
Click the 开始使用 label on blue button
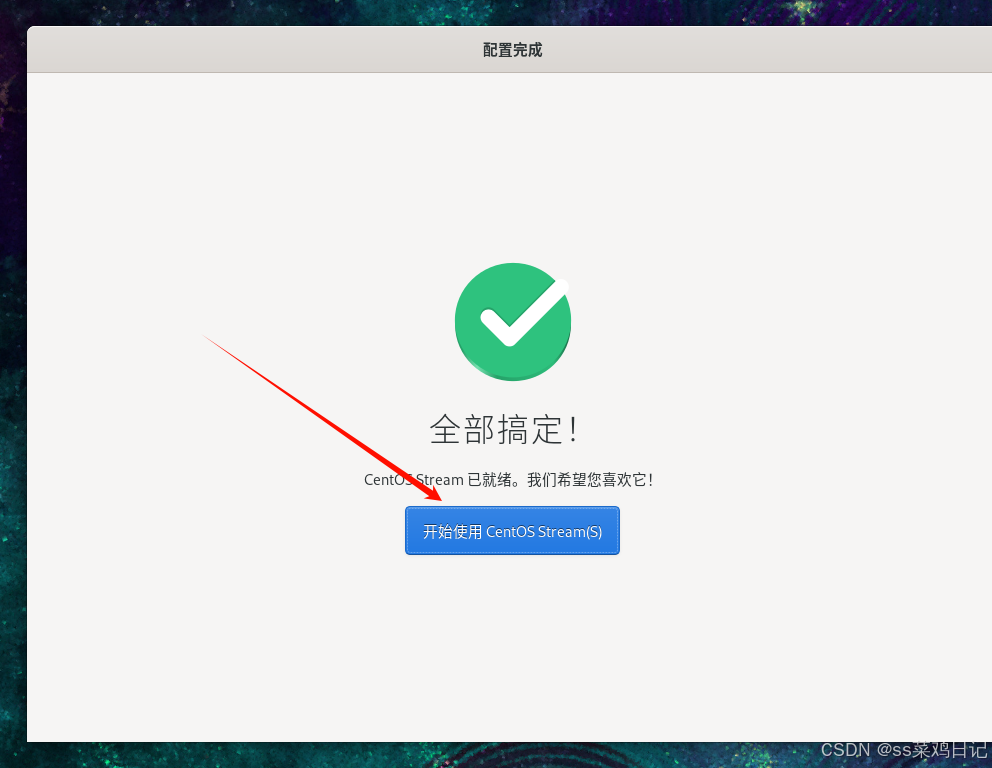452,531
